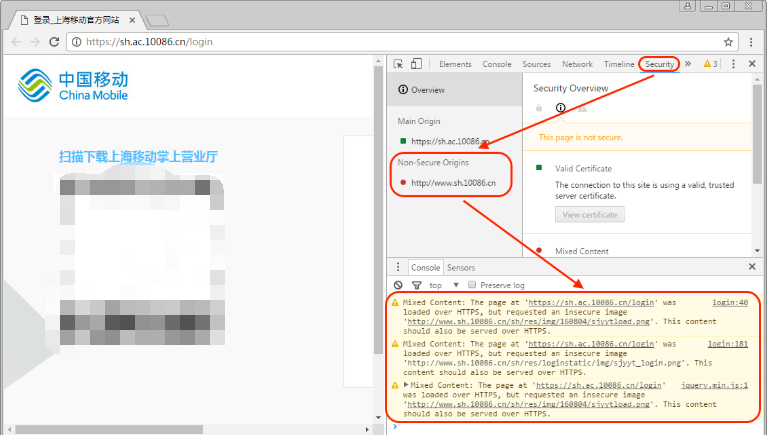Go back using browser back arrow
The width and height of the screenshot is (767, 435).
click(16, 42)
